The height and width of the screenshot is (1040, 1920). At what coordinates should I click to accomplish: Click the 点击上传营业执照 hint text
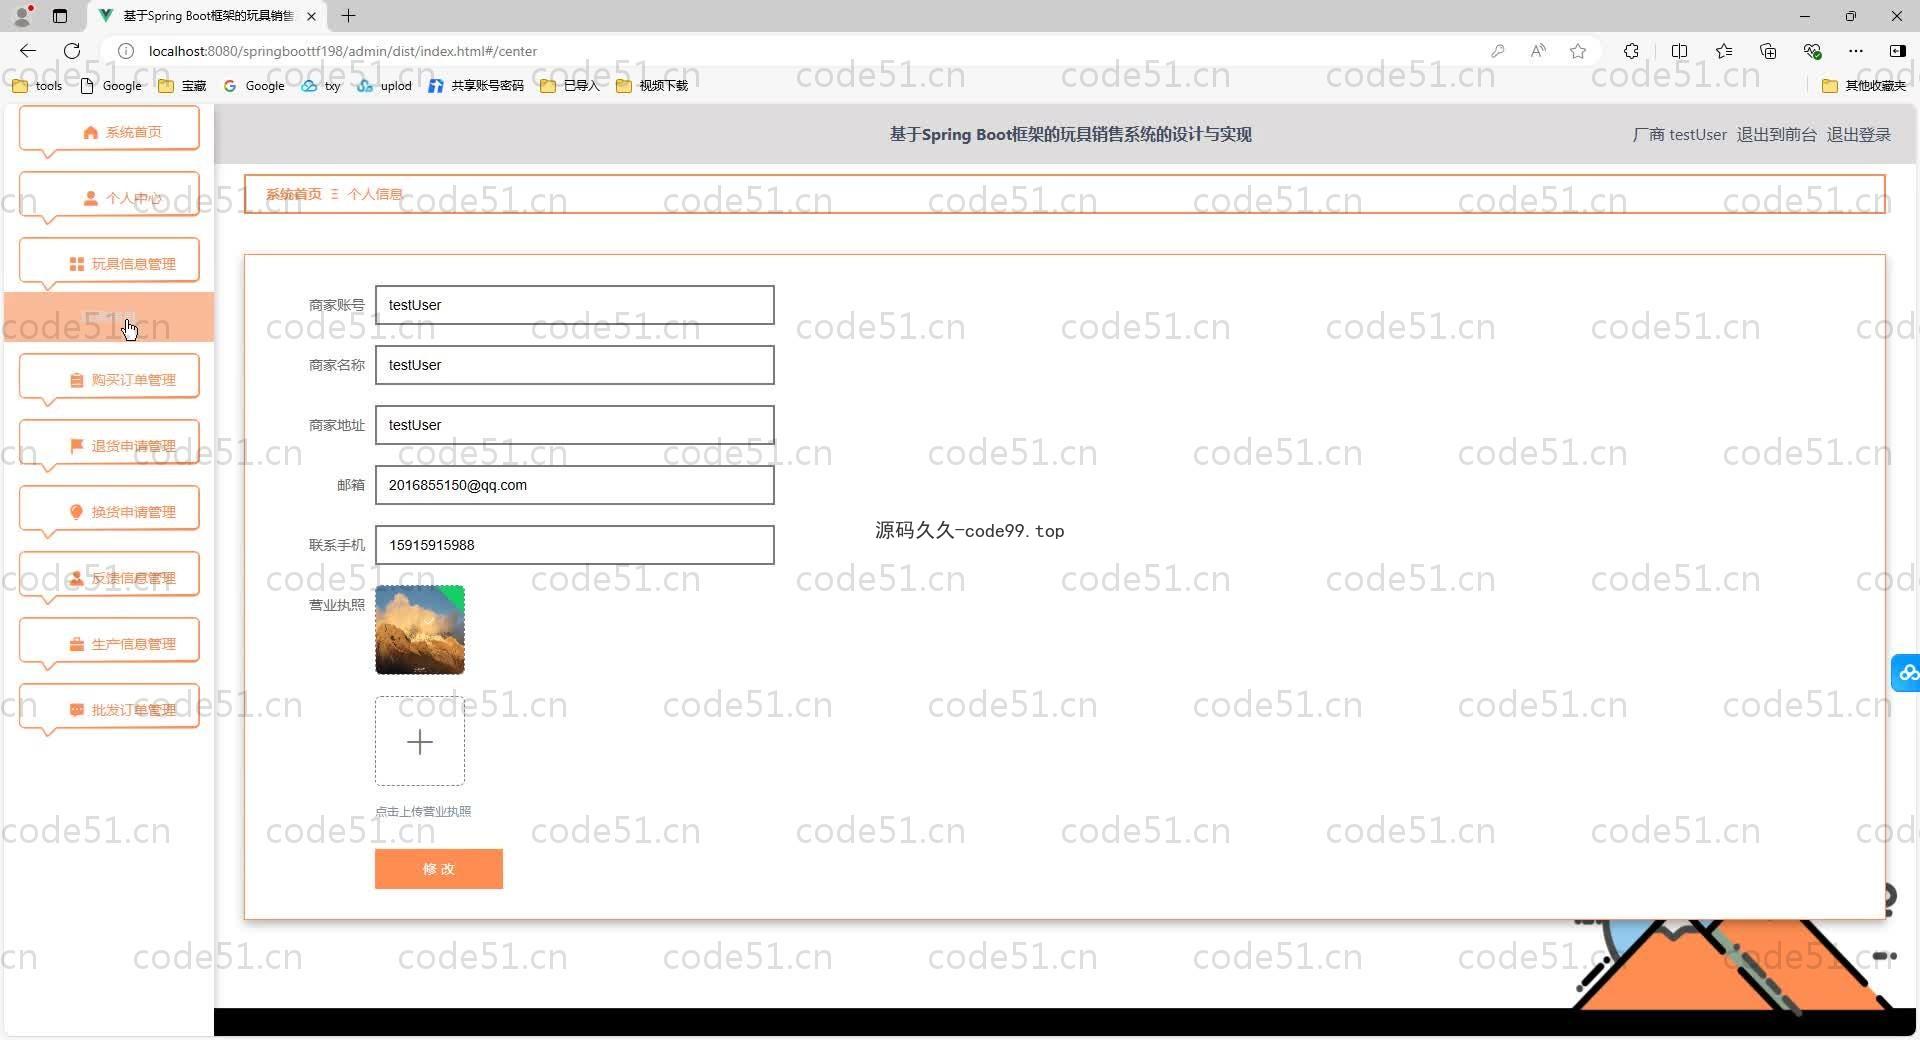click(x=423, y=811)
